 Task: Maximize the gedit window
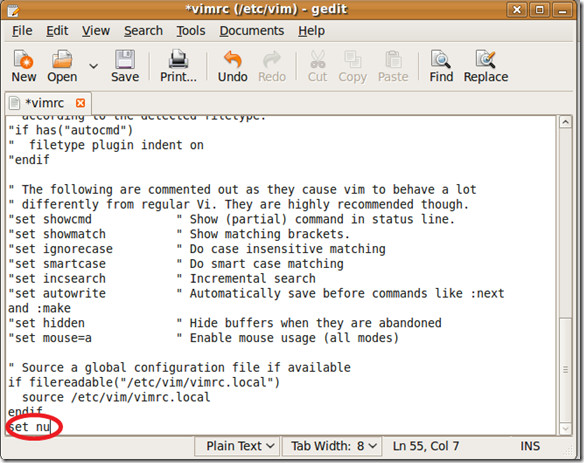point(539,10)
